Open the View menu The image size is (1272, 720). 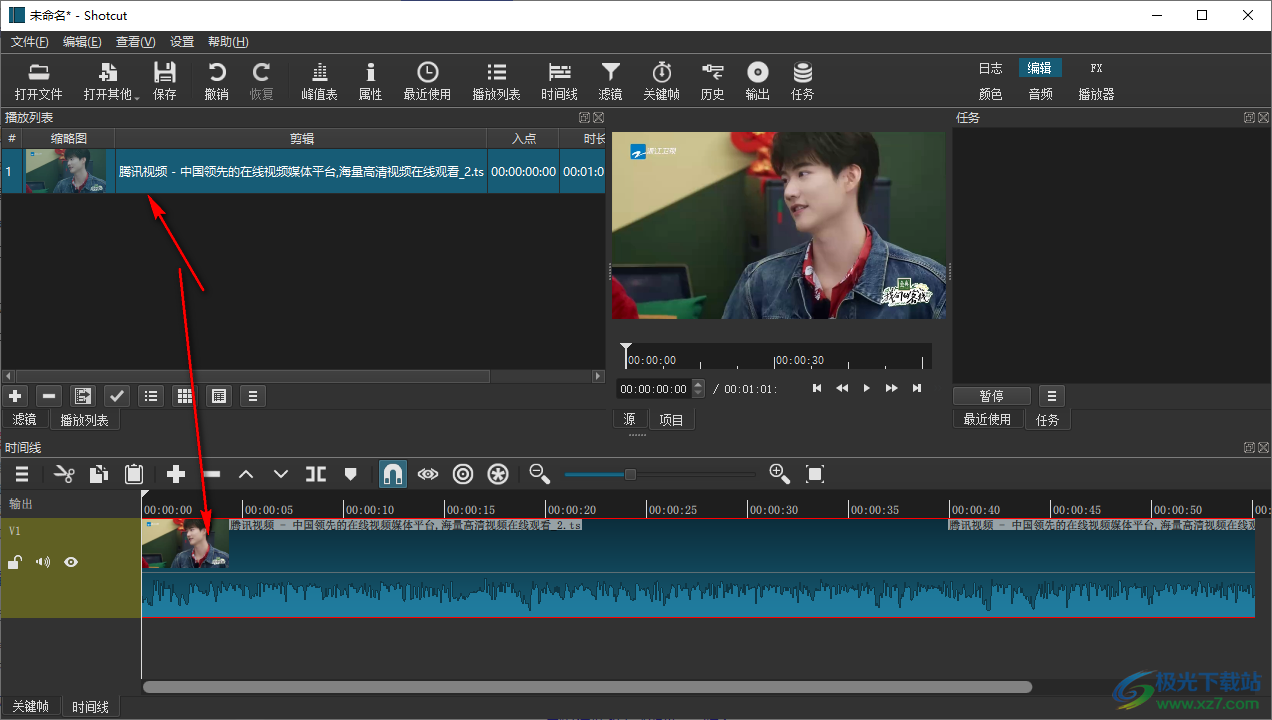click(135, 42)
